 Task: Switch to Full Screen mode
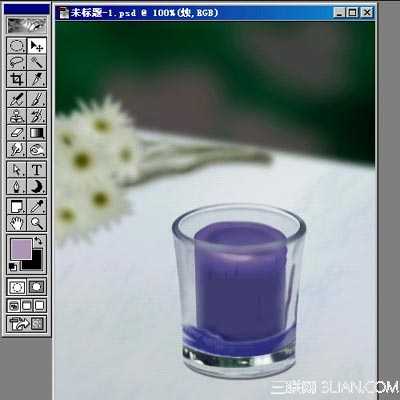(x=39, y=306)
